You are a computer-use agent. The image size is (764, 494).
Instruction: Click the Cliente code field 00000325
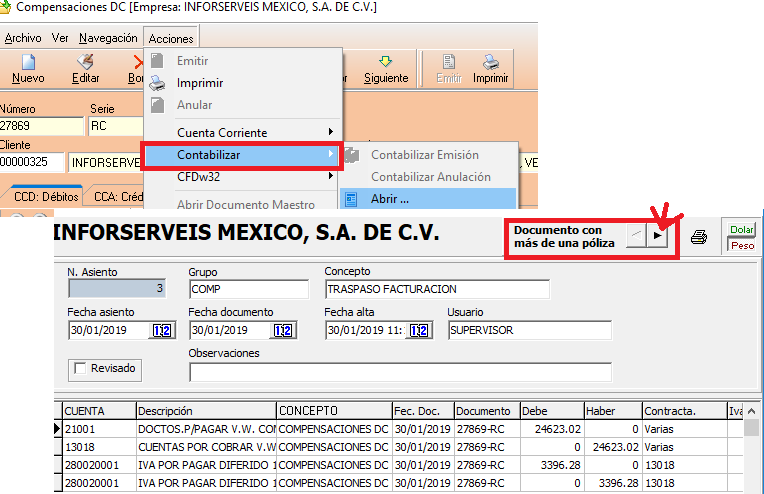click(x=31, y=162)
